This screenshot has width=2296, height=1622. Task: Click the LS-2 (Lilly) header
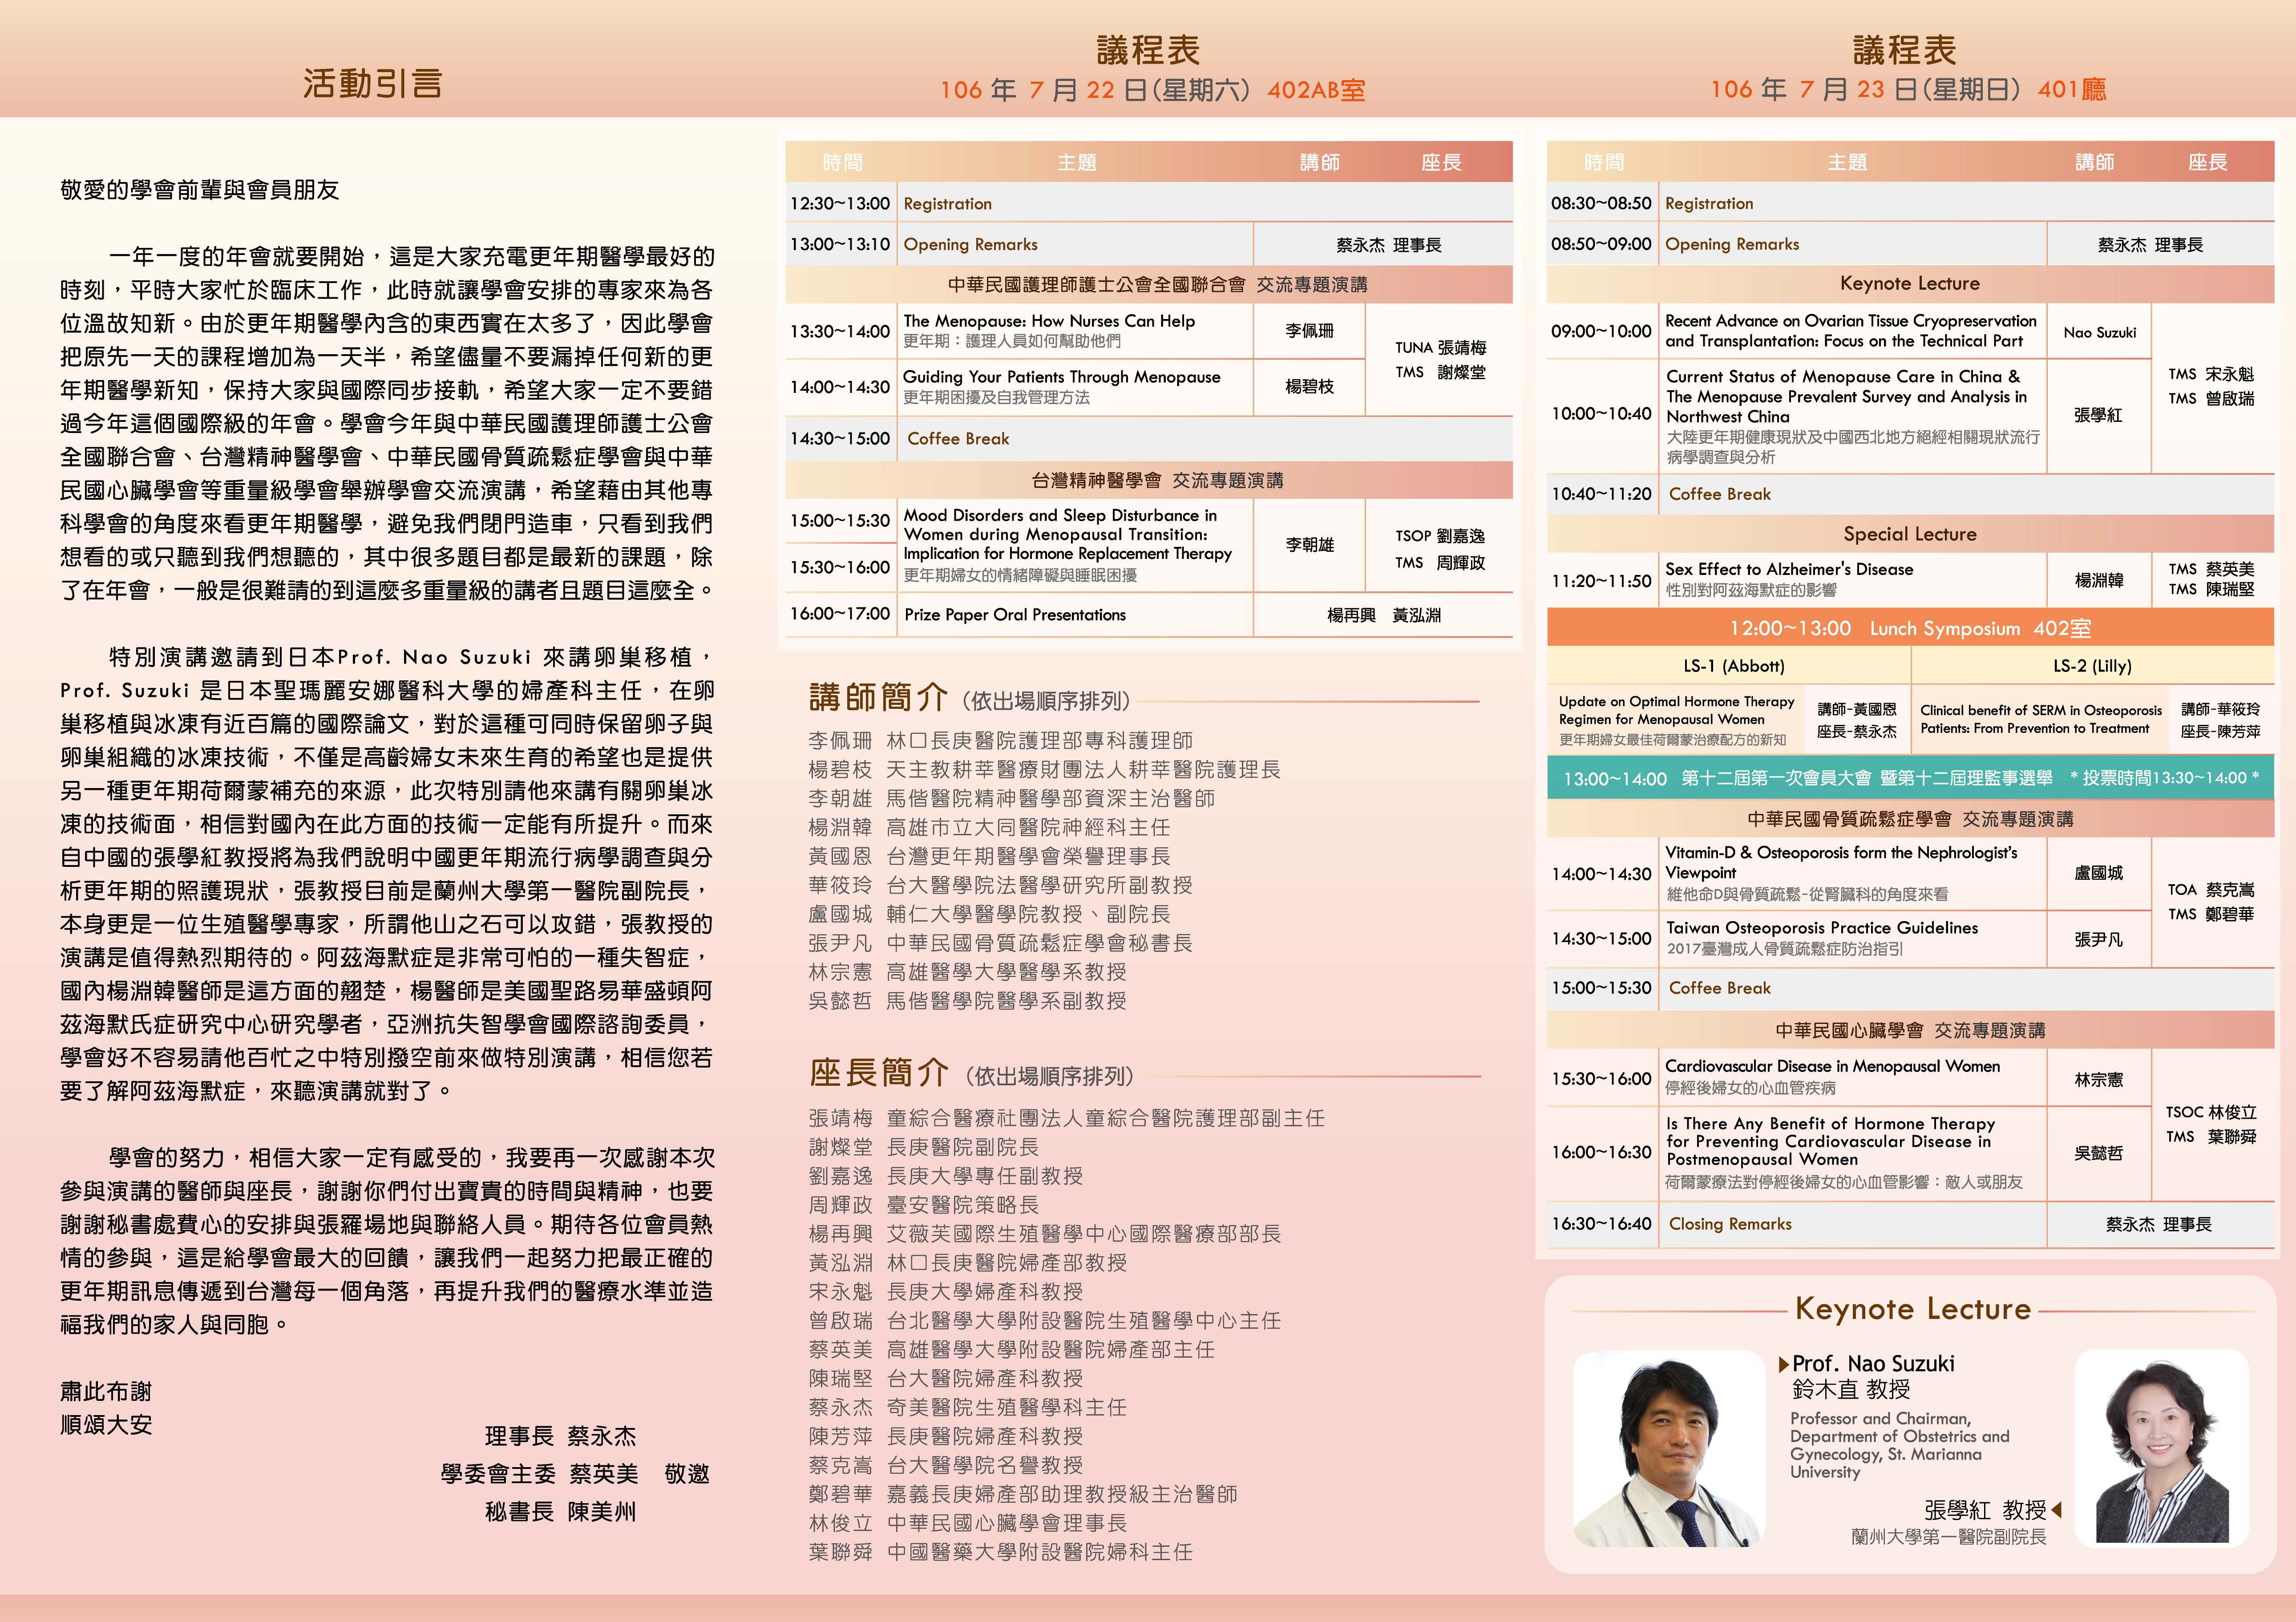[2092, 666]
